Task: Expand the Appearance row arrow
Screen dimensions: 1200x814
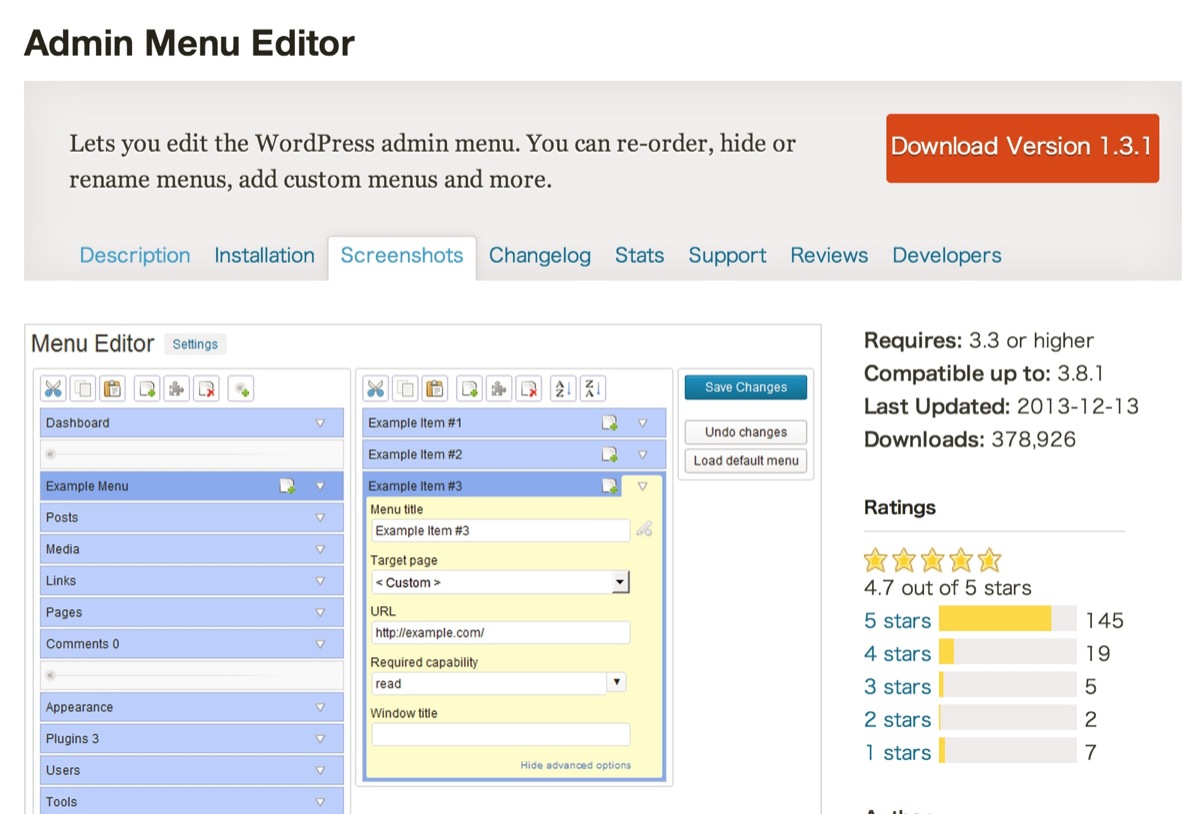Action: point(321,707)
